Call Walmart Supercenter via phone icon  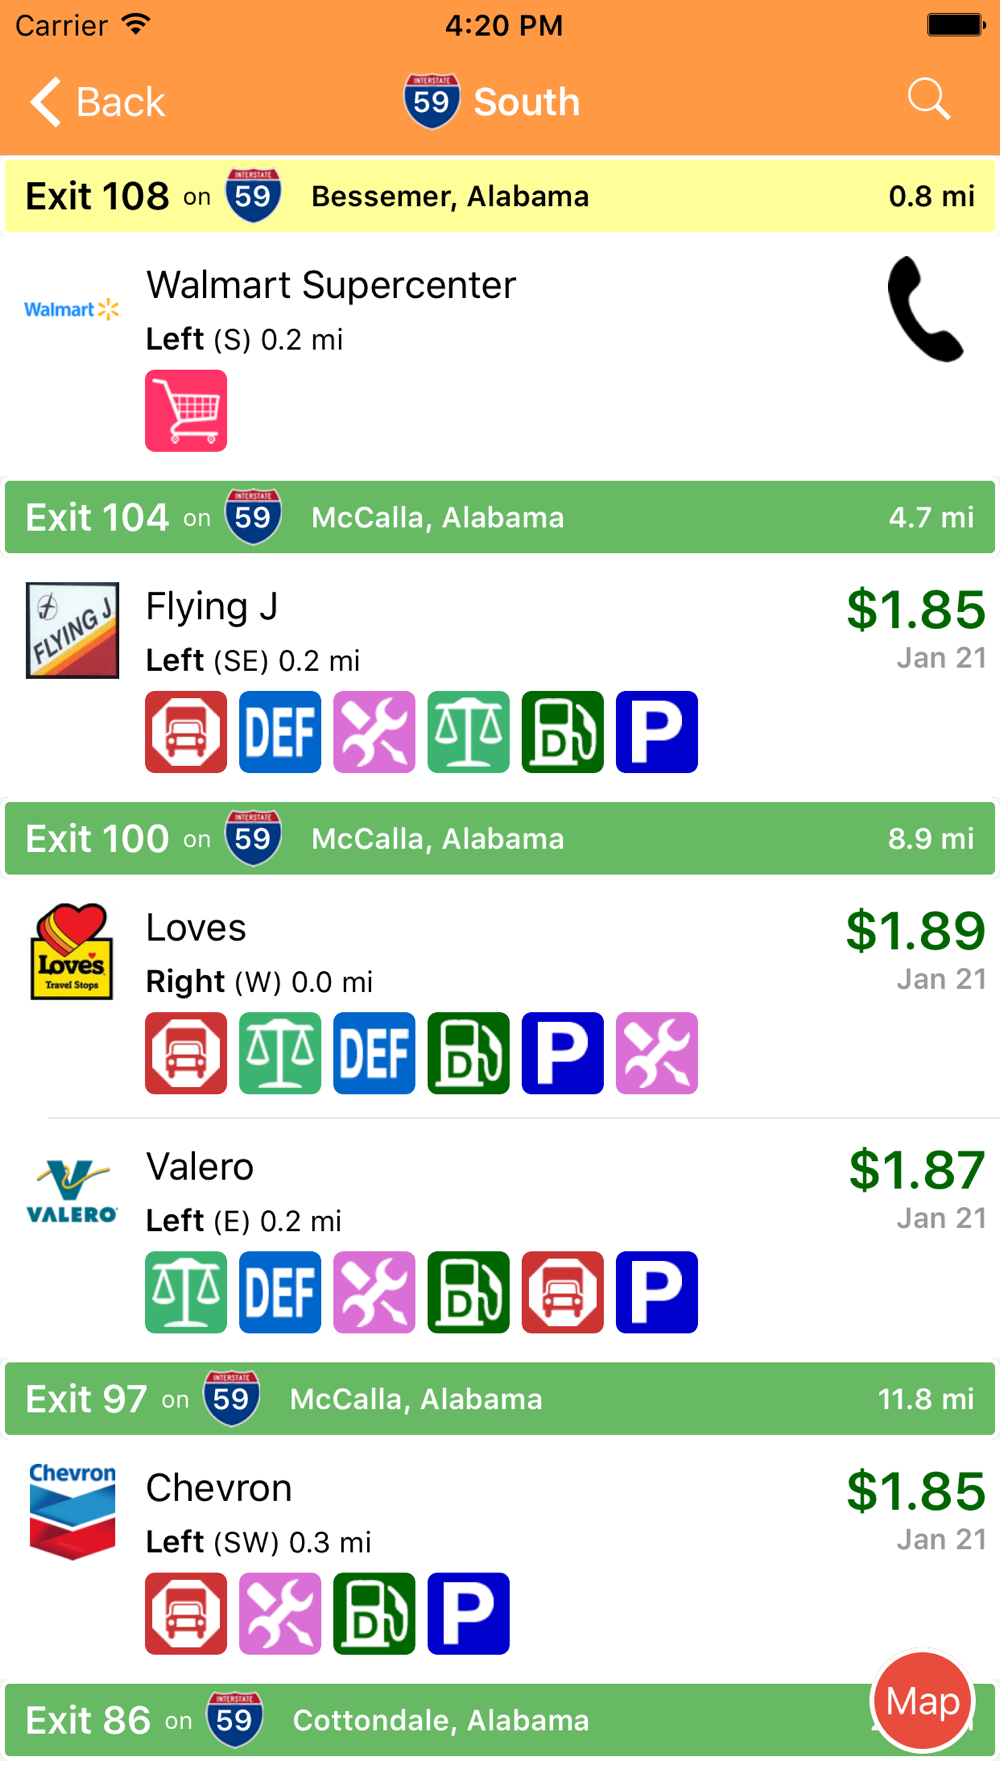pos(925,309)
